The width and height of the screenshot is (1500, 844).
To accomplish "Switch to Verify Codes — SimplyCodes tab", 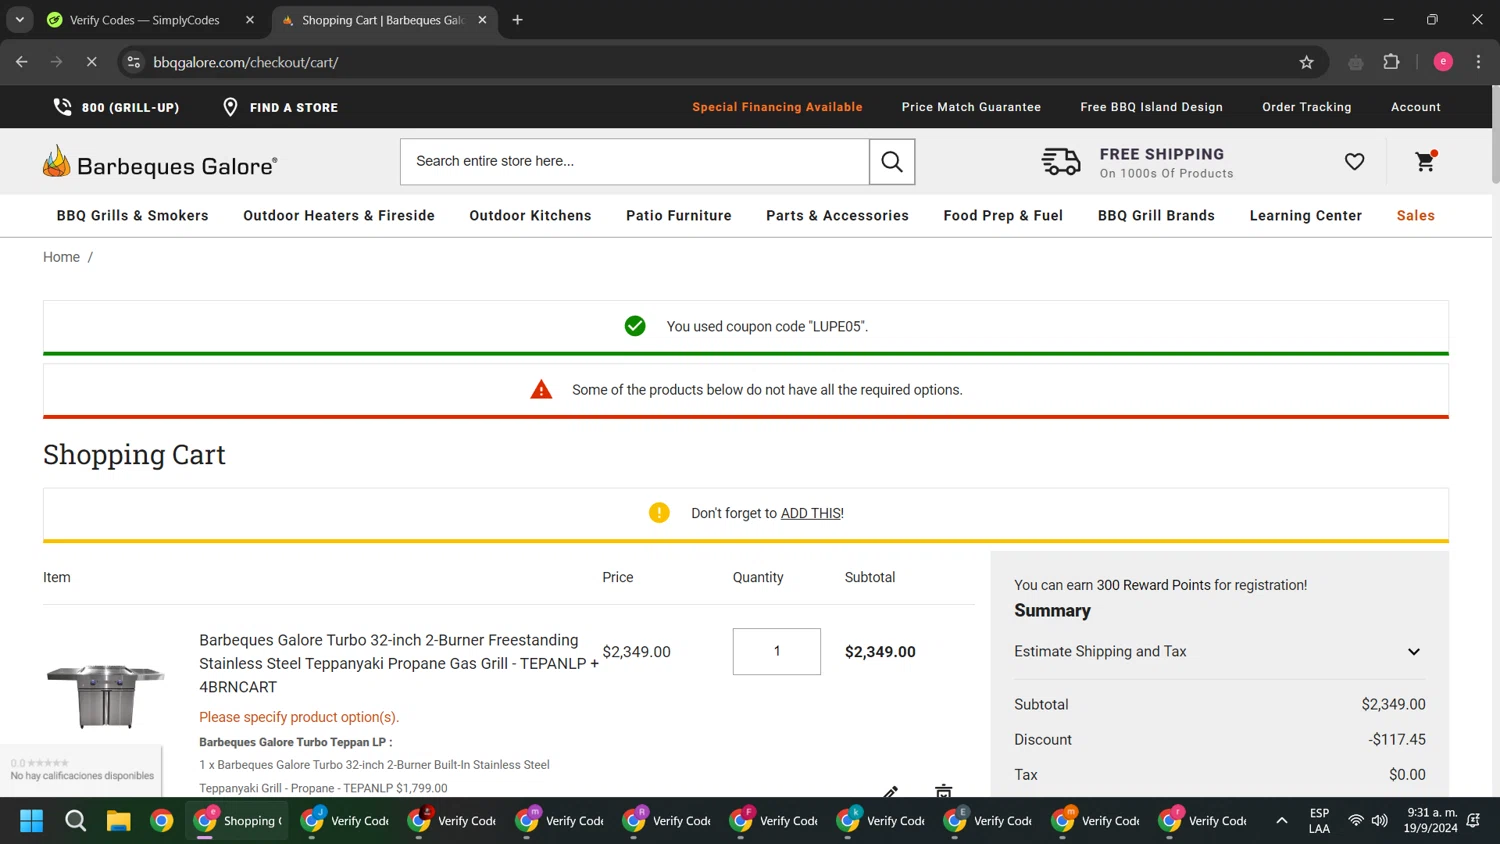I will click(x=145, y=20).
